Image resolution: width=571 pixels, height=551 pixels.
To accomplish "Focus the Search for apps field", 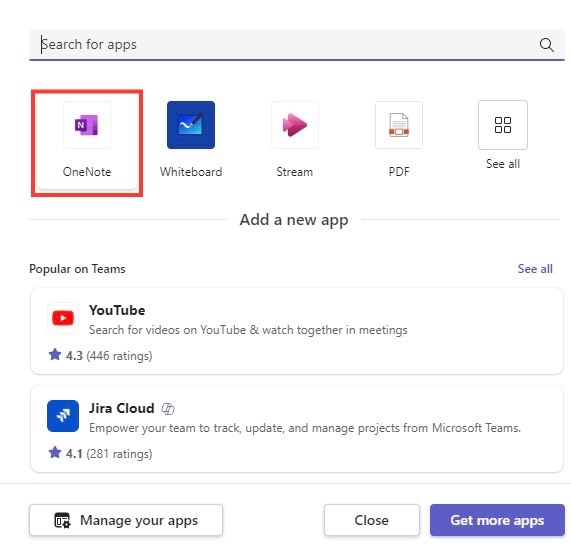I will [297, 45].
